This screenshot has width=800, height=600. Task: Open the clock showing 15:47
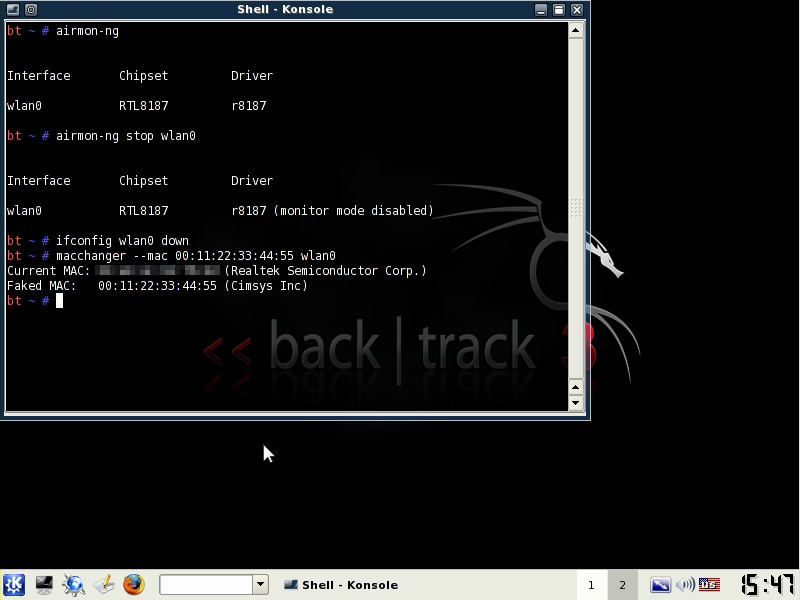coord(767,585)
